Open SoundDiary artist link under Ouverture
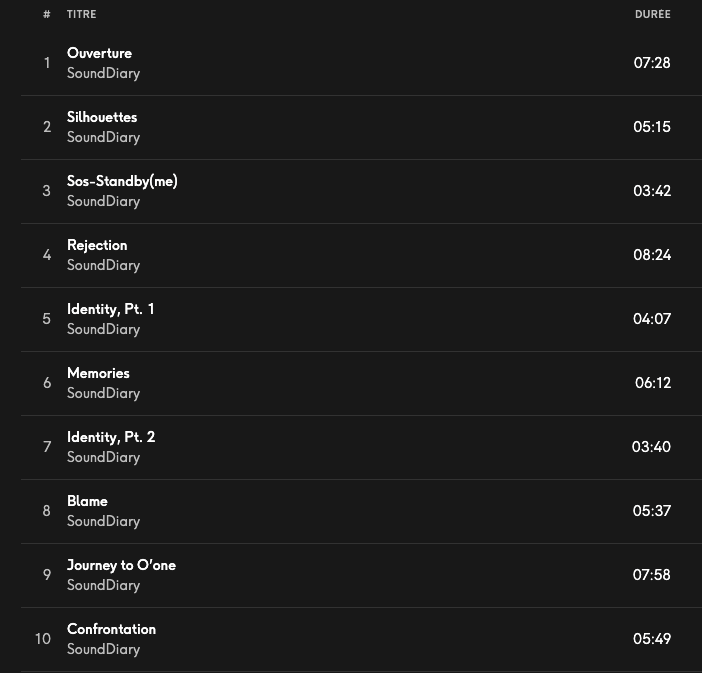Viewport: 702px width, 673px height. [103, 73]
